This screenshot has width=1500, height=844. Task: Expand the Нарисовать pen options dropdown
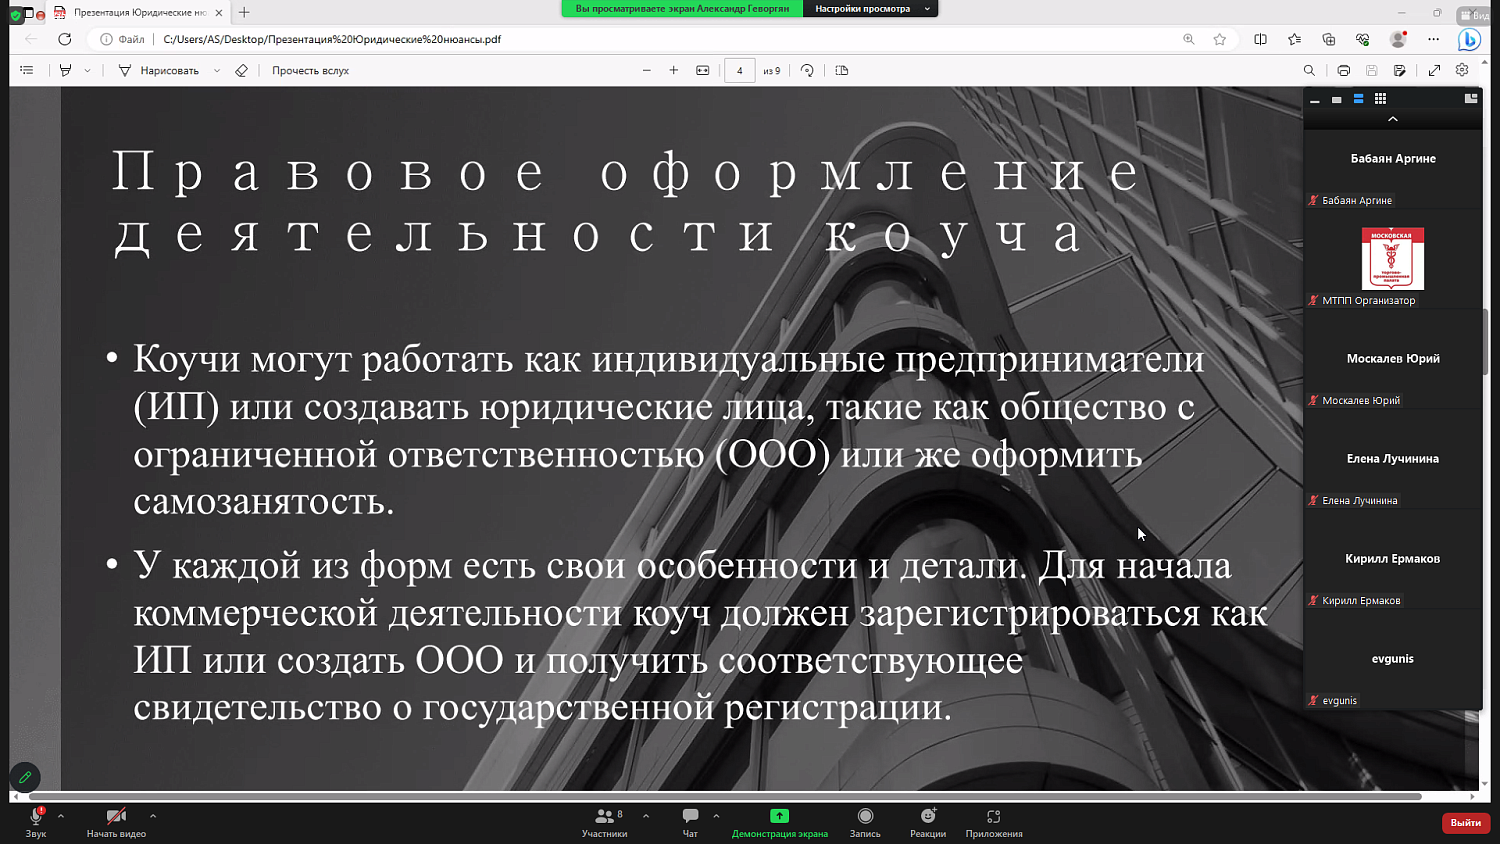(217, 70)
